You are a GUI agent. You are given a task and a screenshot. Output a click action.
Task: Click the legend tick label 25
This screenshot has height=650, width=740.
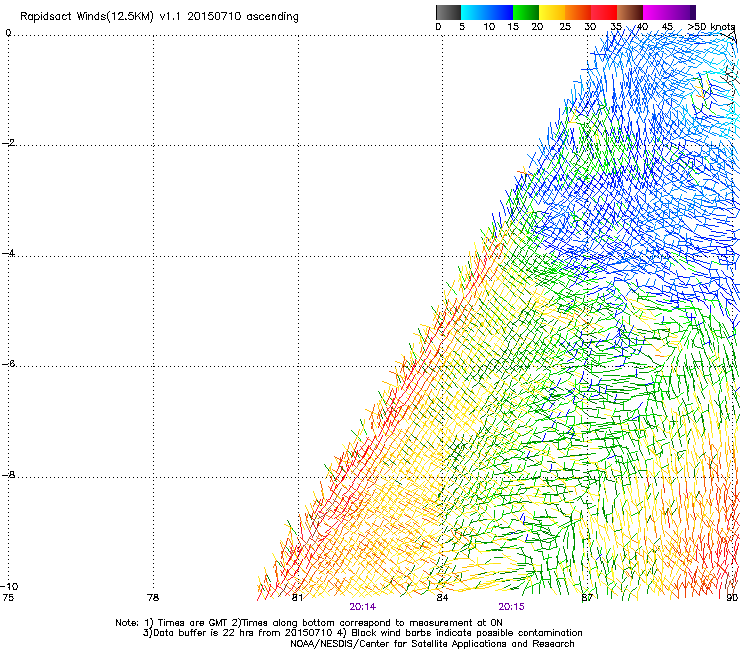point(565,27)
